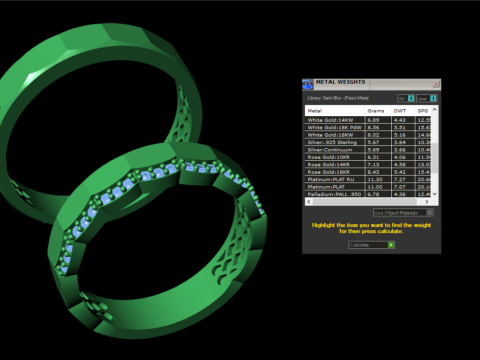Viewport: 480px width, 360px height.
Task: Click the scroll down arrow of metal list
Action: pos(434,194)
